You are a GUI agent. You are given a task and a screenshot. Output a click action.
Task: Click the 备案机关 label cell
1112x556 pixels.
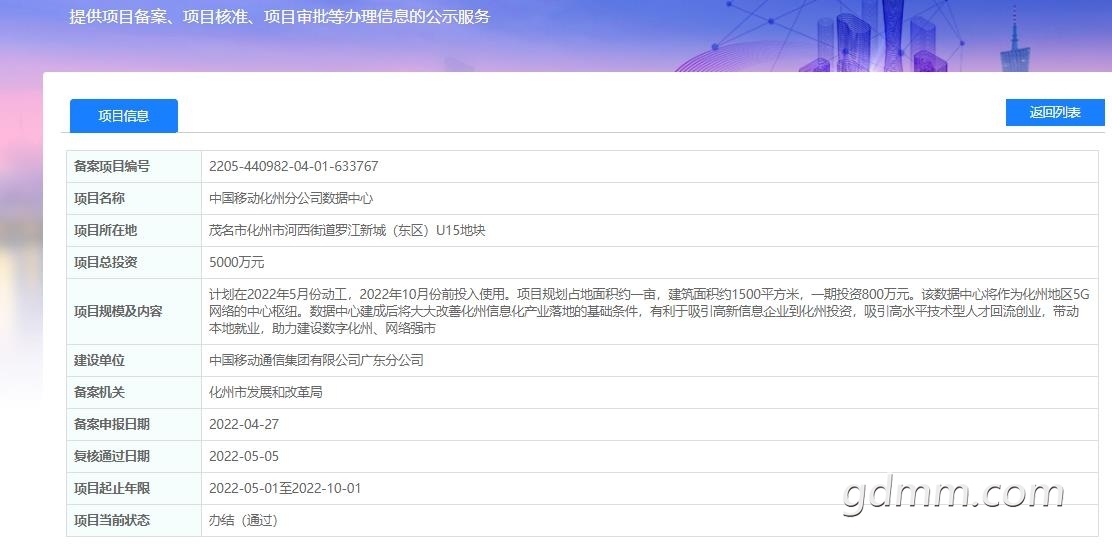click(x=134, y=392)
